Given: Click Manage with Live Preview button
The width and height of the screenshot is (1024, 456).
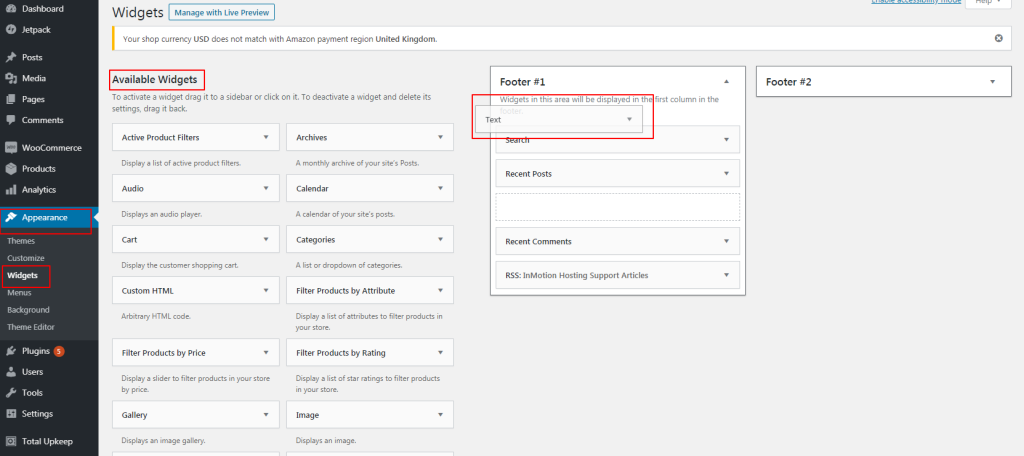Looking at the screenshot, I should [x=222, y=13].
